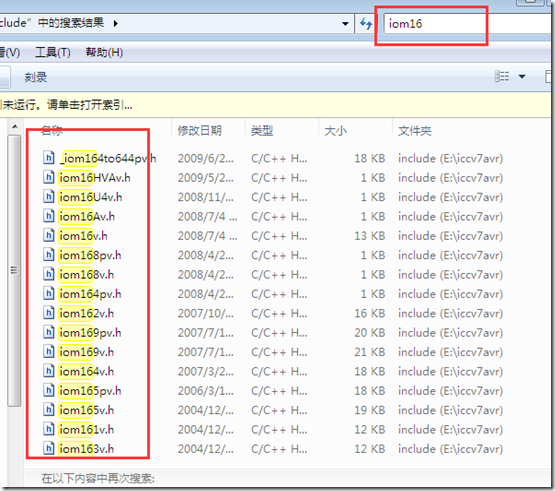
Task: Select file icon of iom163v.h
Action: point(49,448)
